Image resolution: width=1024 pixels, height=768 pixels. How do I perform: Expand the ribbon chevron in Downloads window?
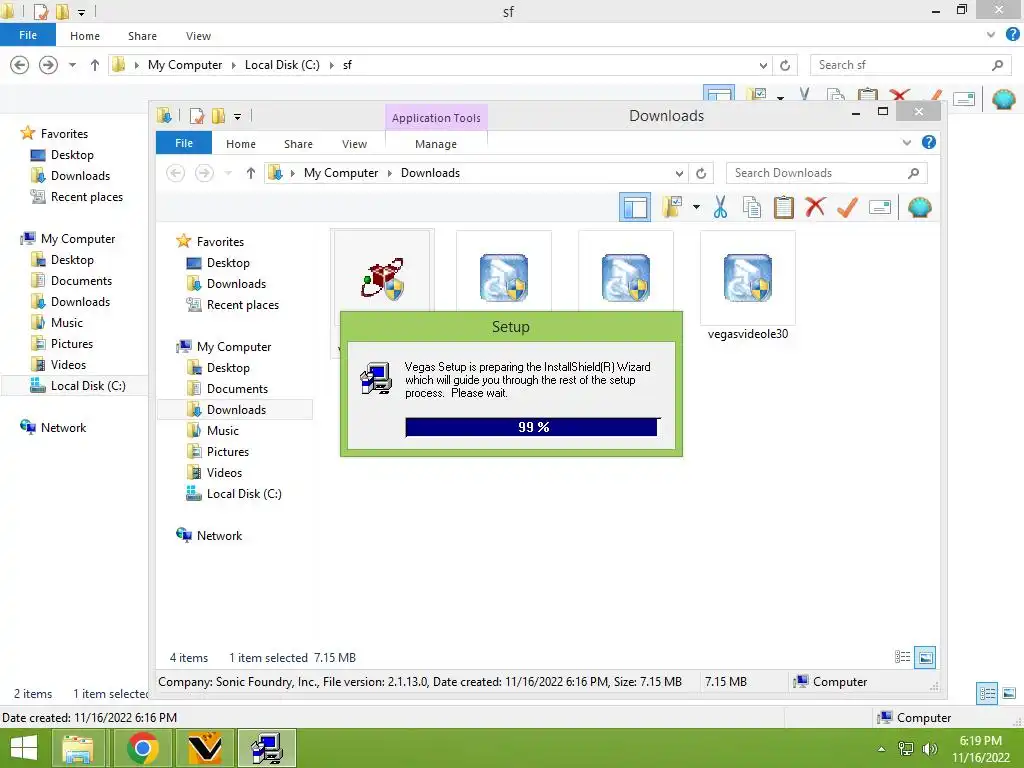coord(906,142)
